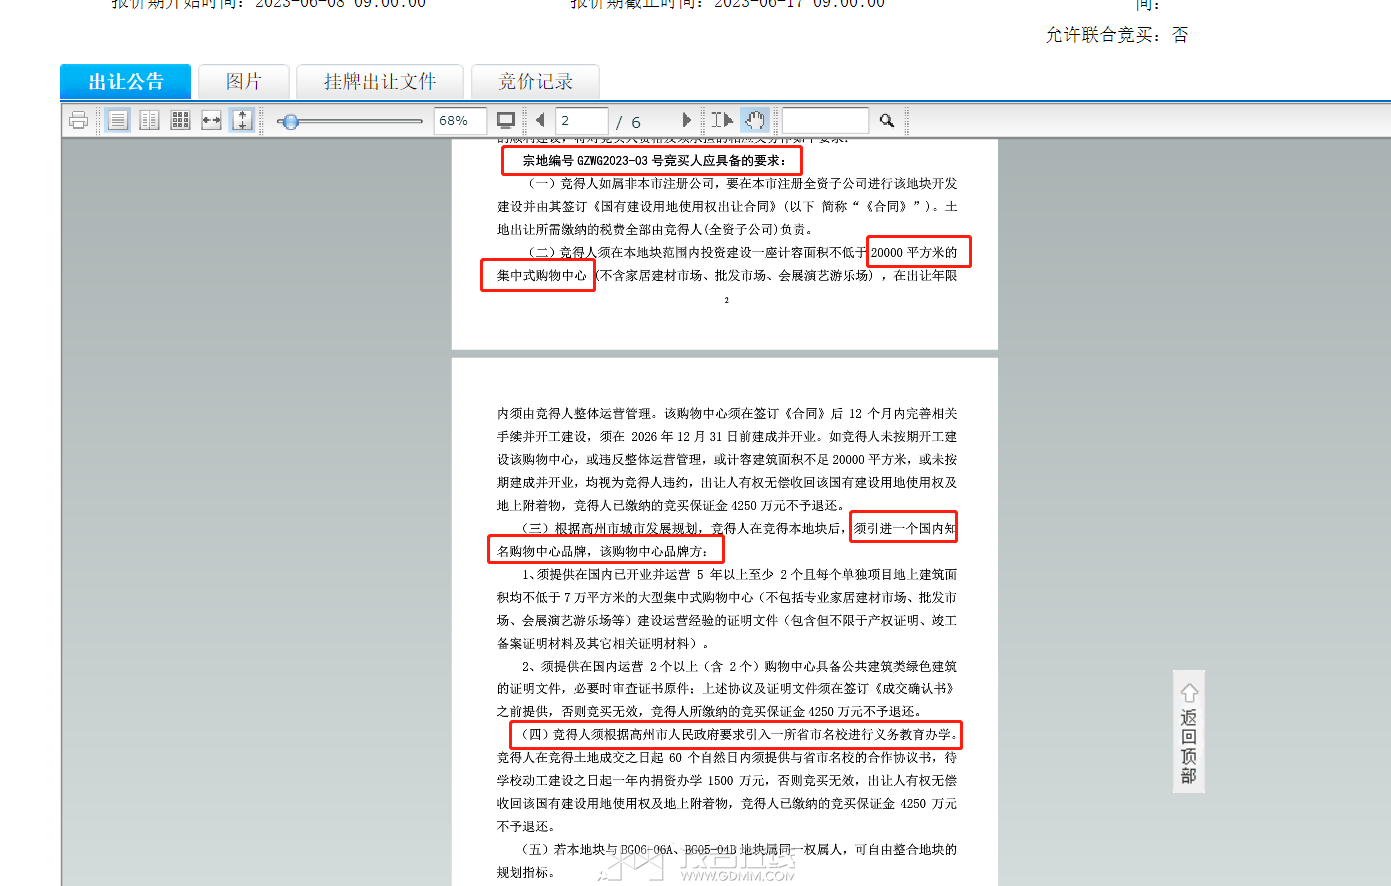Click the print icon in the toolbar
Screen dimensions: 1391x886
(x=79, y=121)
